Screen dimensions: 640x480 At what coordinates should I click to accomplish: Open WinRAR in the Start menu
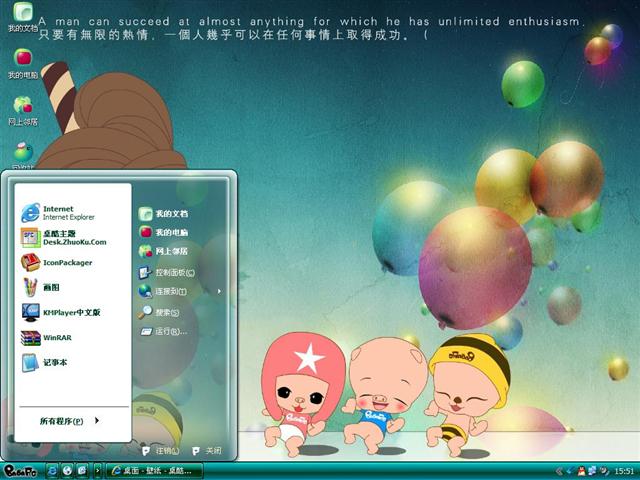(x=55, y=338)
